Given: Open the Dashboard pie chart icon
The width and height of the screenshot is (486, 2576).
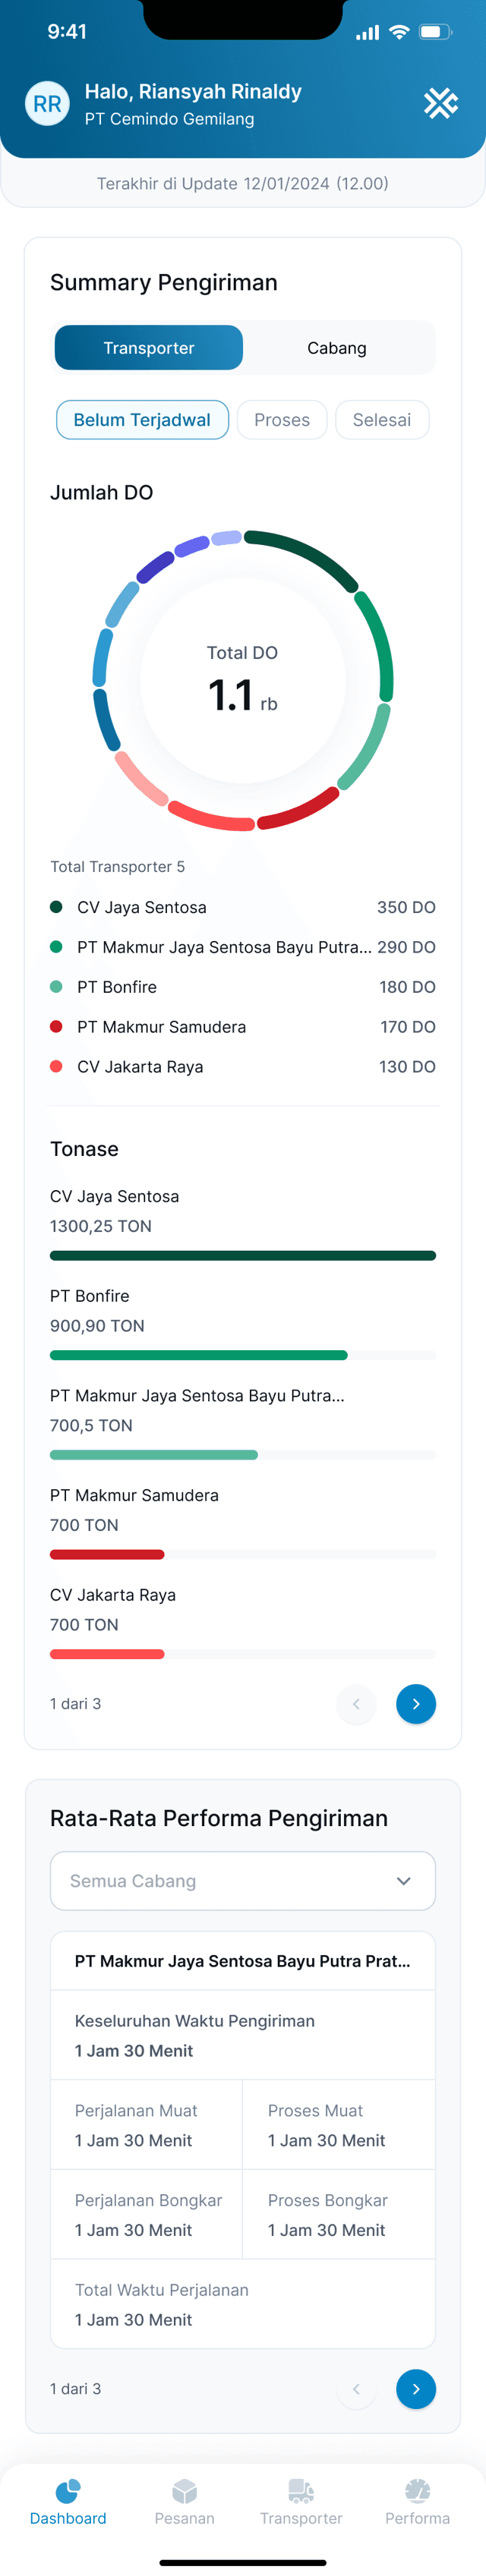Looking at the screenshot, I should point(68,2490).
